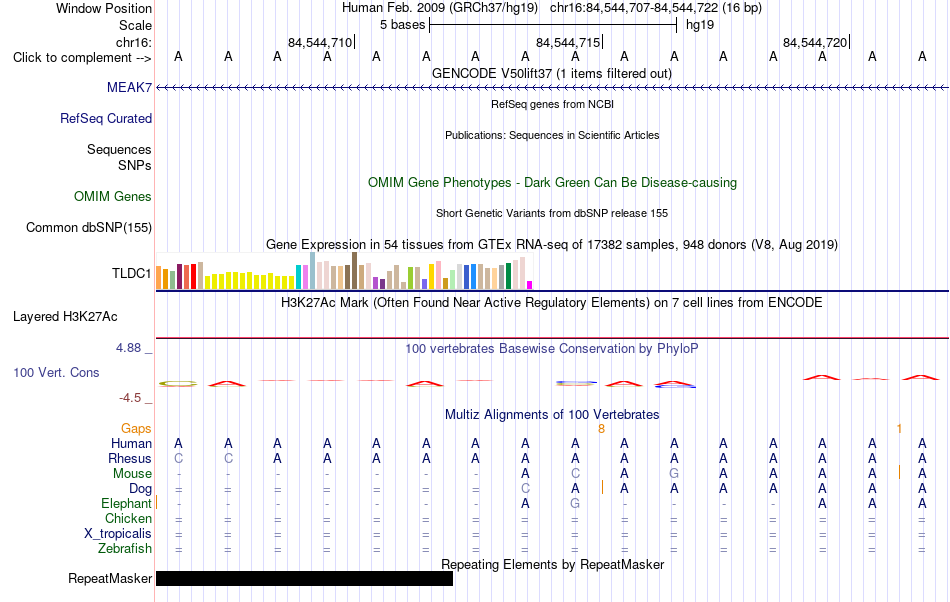The height and width of the screenshot is (602, 950).
Task: Click 'Multiz Alignments of 100 Vertebrates' title
Action: [x=552, y=414]
